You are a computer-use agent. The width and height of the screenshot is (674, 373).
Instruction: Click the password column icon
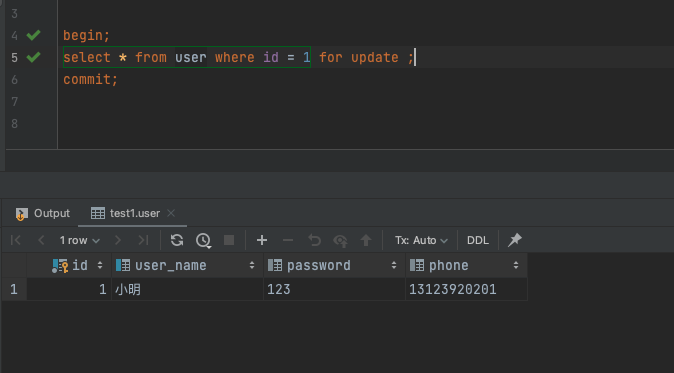click(275, 265)
